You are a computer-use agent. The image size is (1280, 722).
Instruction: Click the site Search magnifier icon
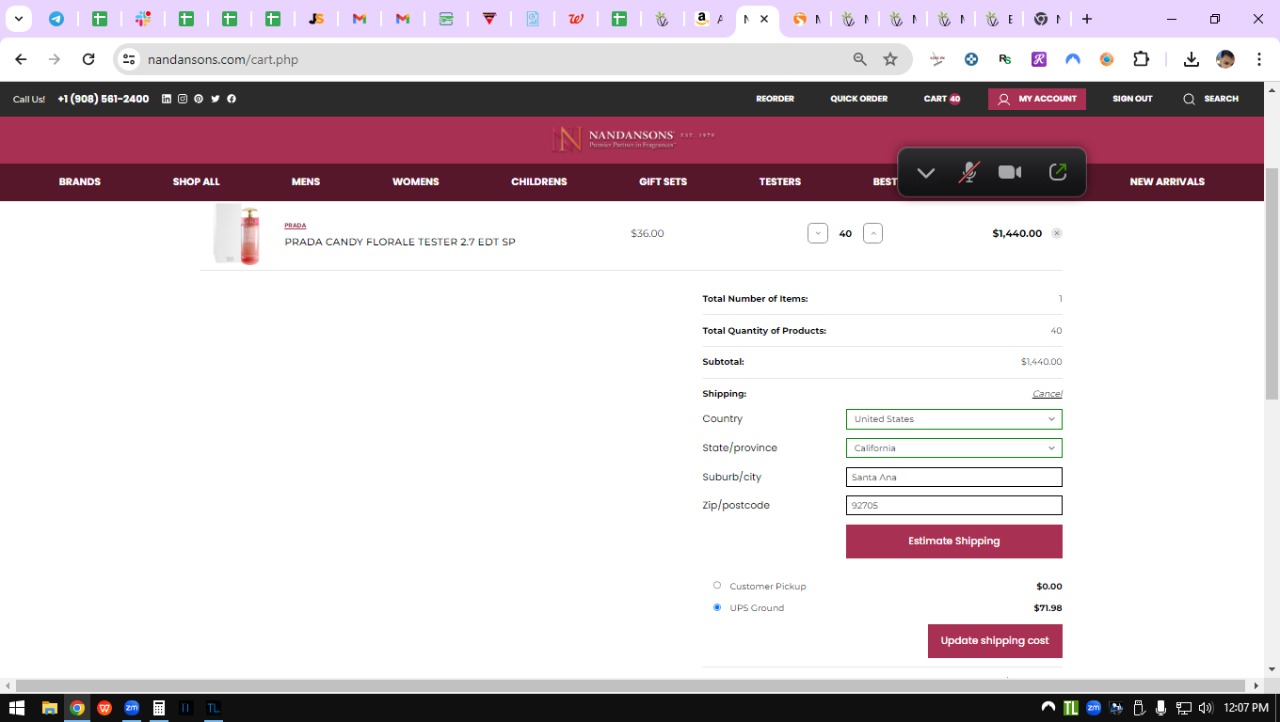[1189, 99]
